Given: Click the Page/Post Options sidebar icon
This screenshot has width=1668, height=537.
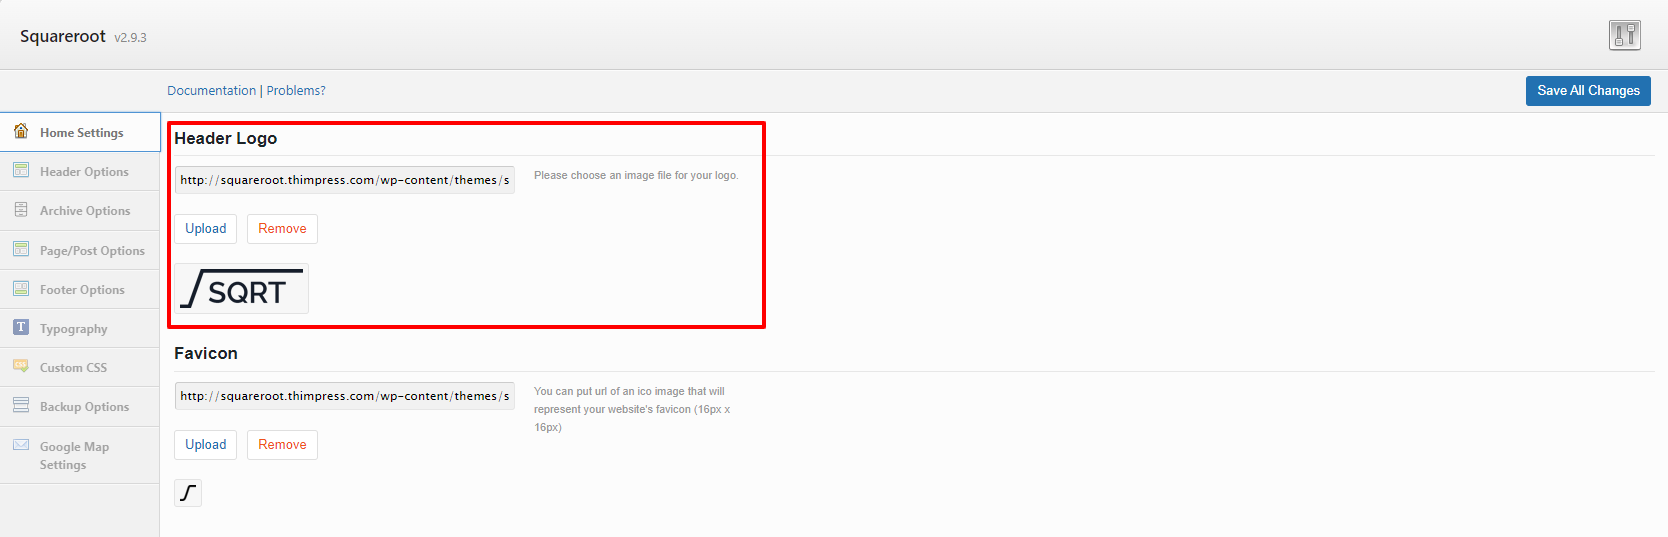Looking at the screenshot, I should click(x=21, y=249).
